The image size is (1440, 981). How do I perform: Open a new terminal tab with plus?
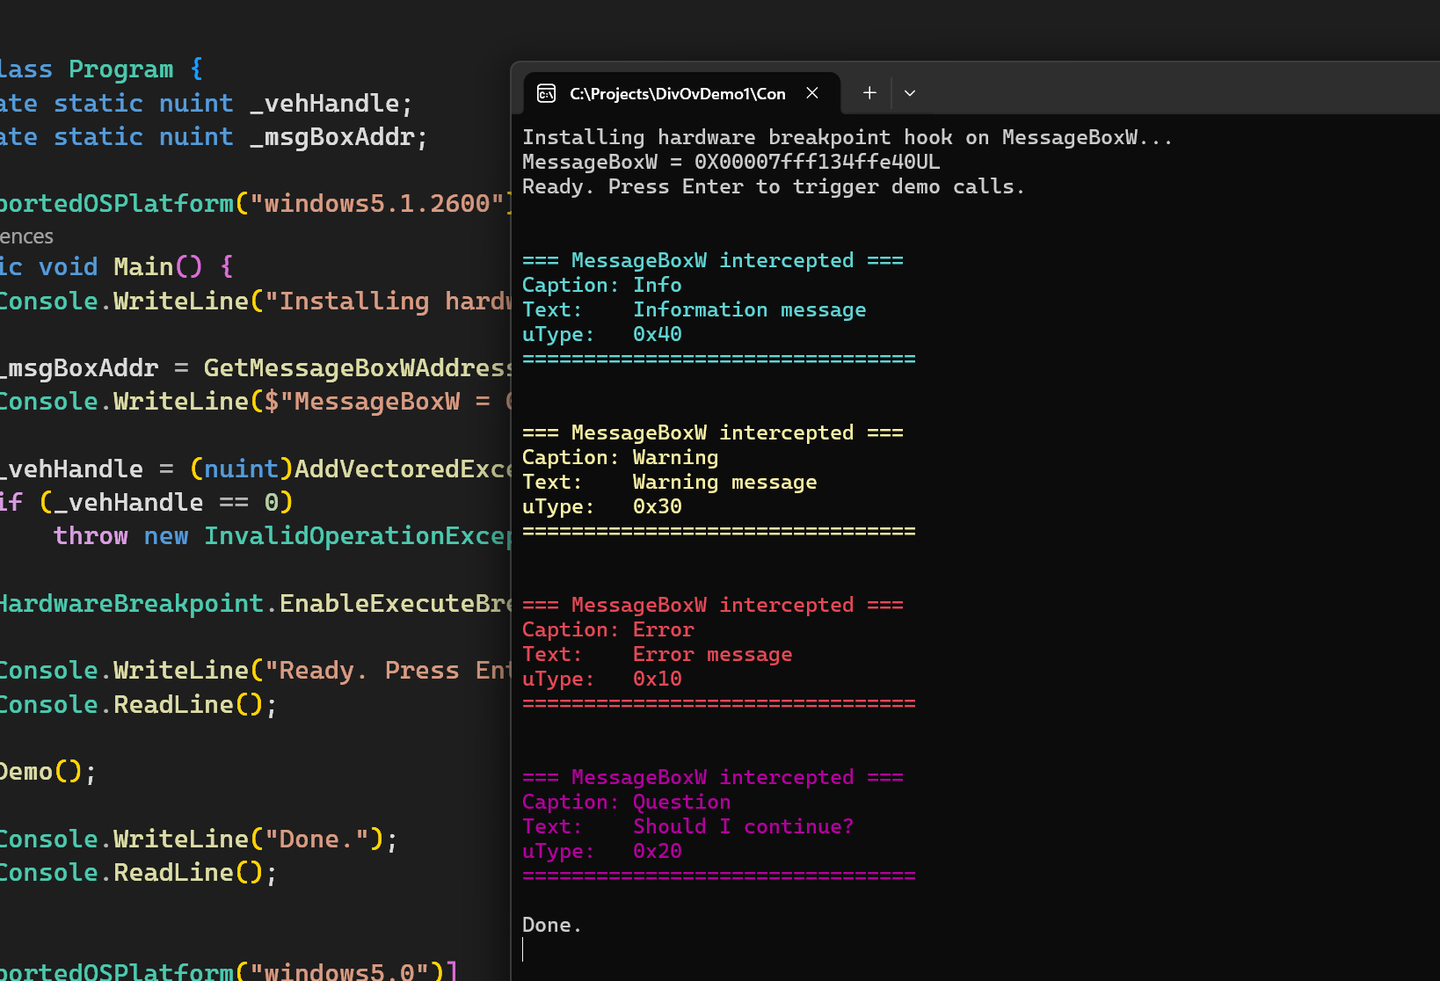tap(869, 93)
